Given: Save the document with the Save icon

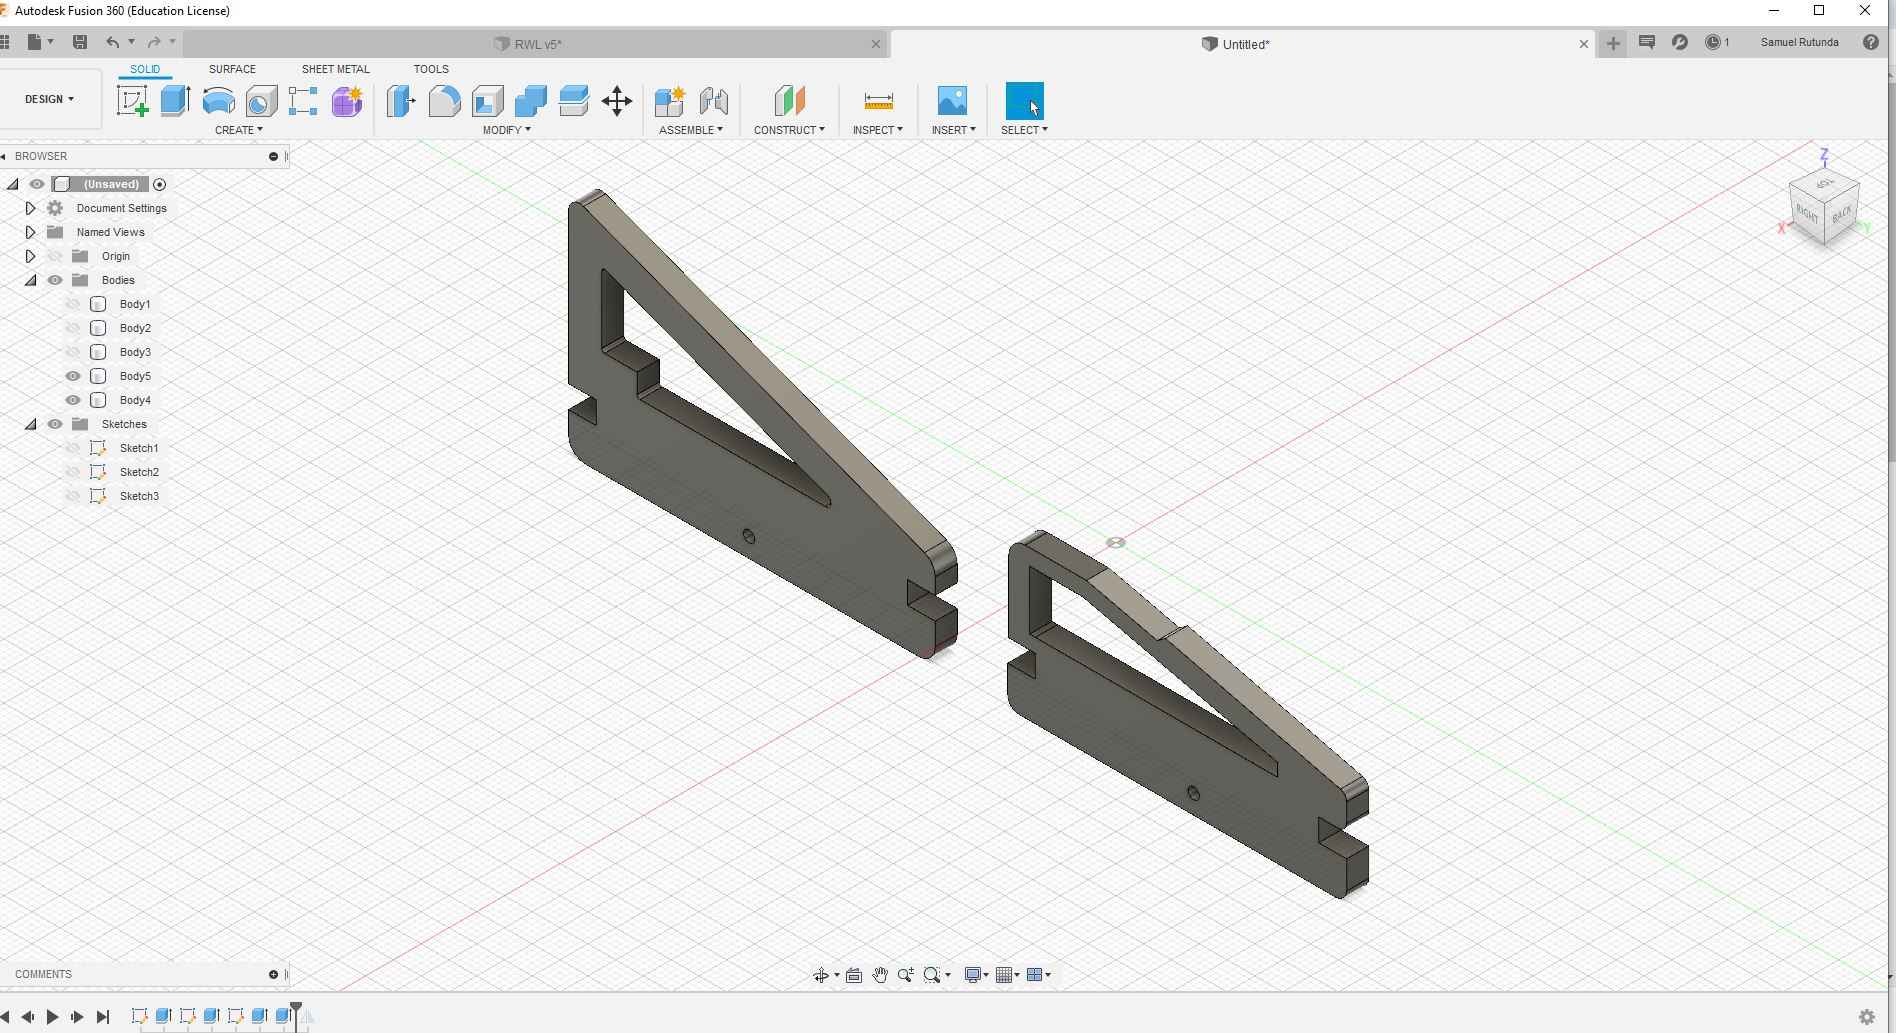Looking at the screenshot, I should (80, 42).
